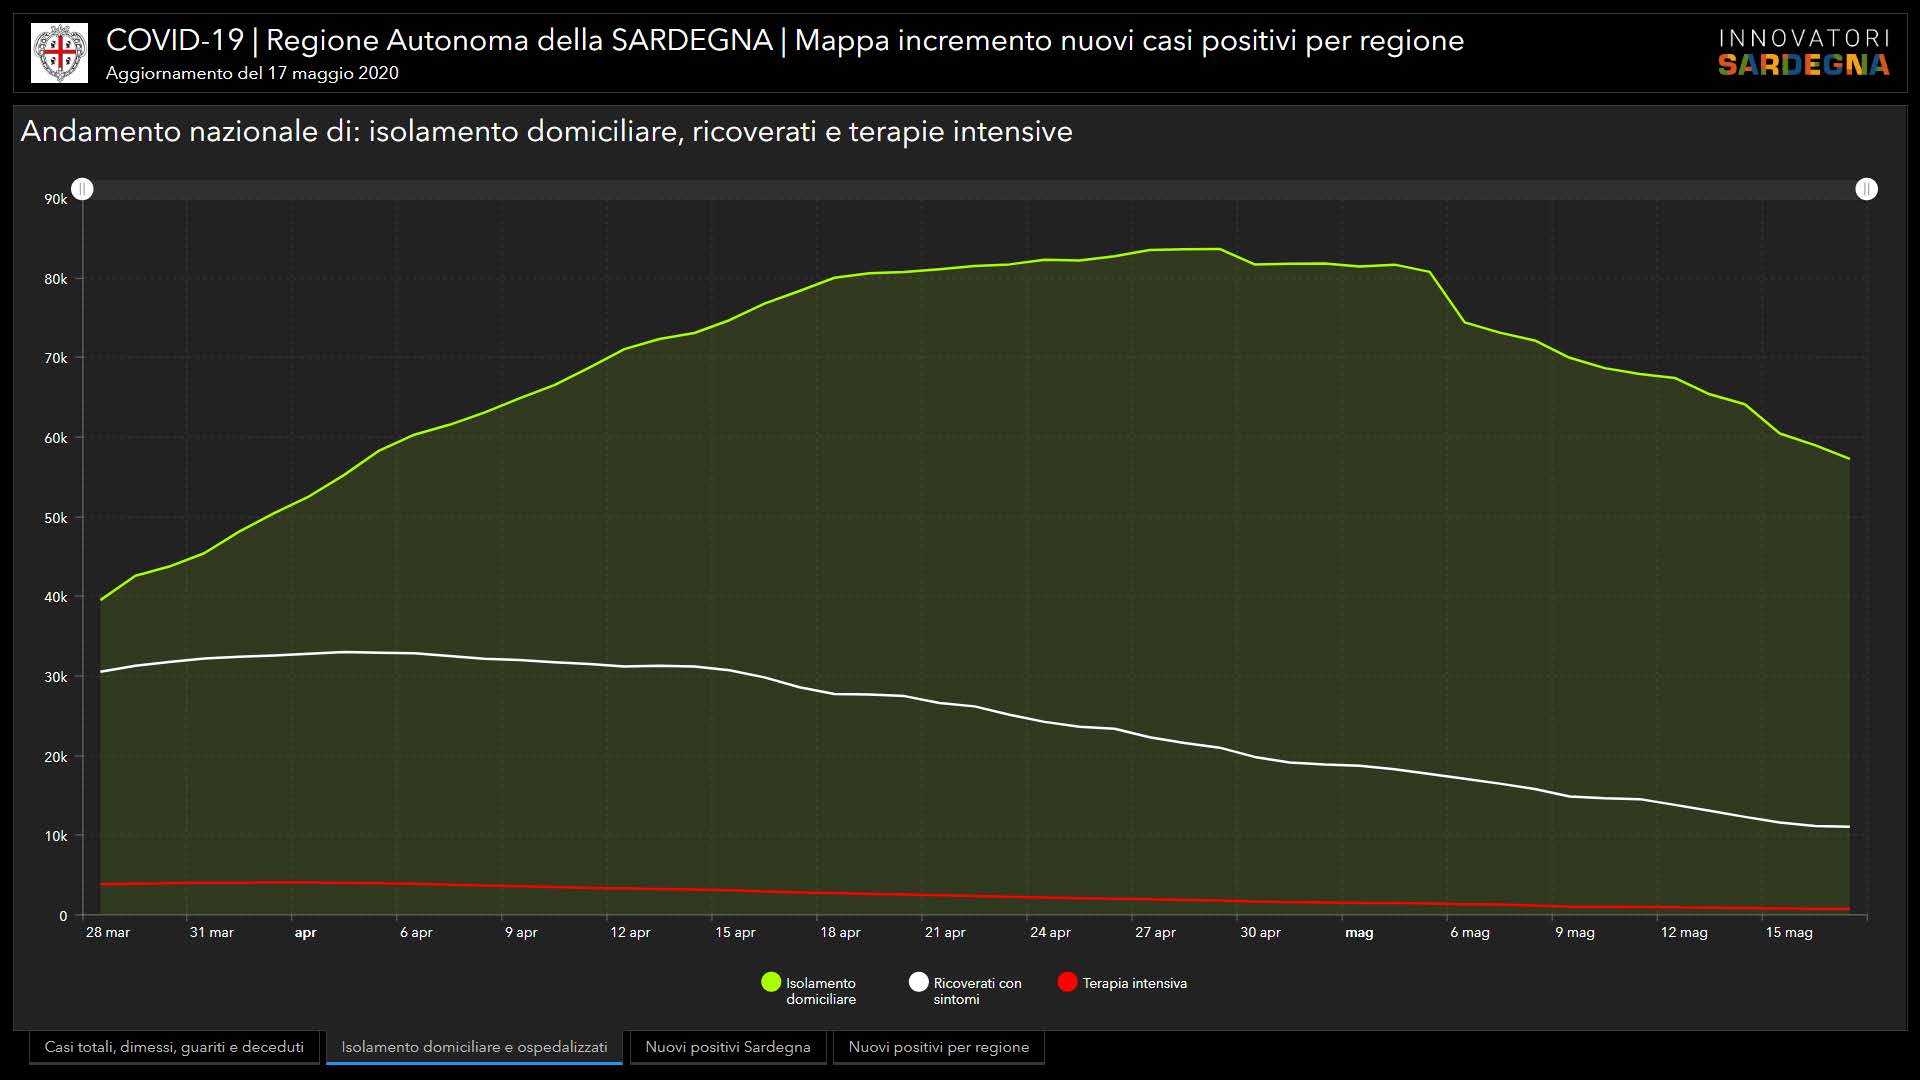Click the Isolamento domiciliare legend label text
The image size is (1920, 1080).
[820, 991]
